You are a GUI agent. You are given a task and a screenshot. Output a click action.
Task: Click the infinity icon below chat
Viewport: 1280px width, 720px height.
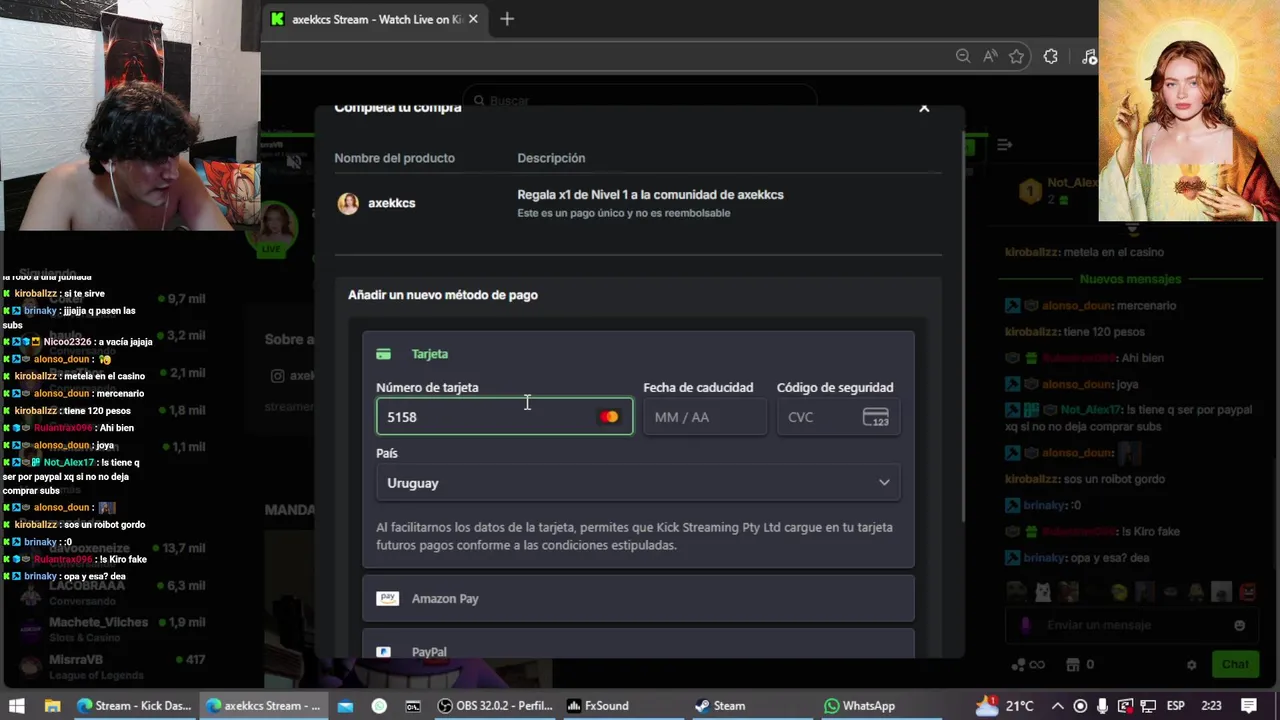[1037, 665]
